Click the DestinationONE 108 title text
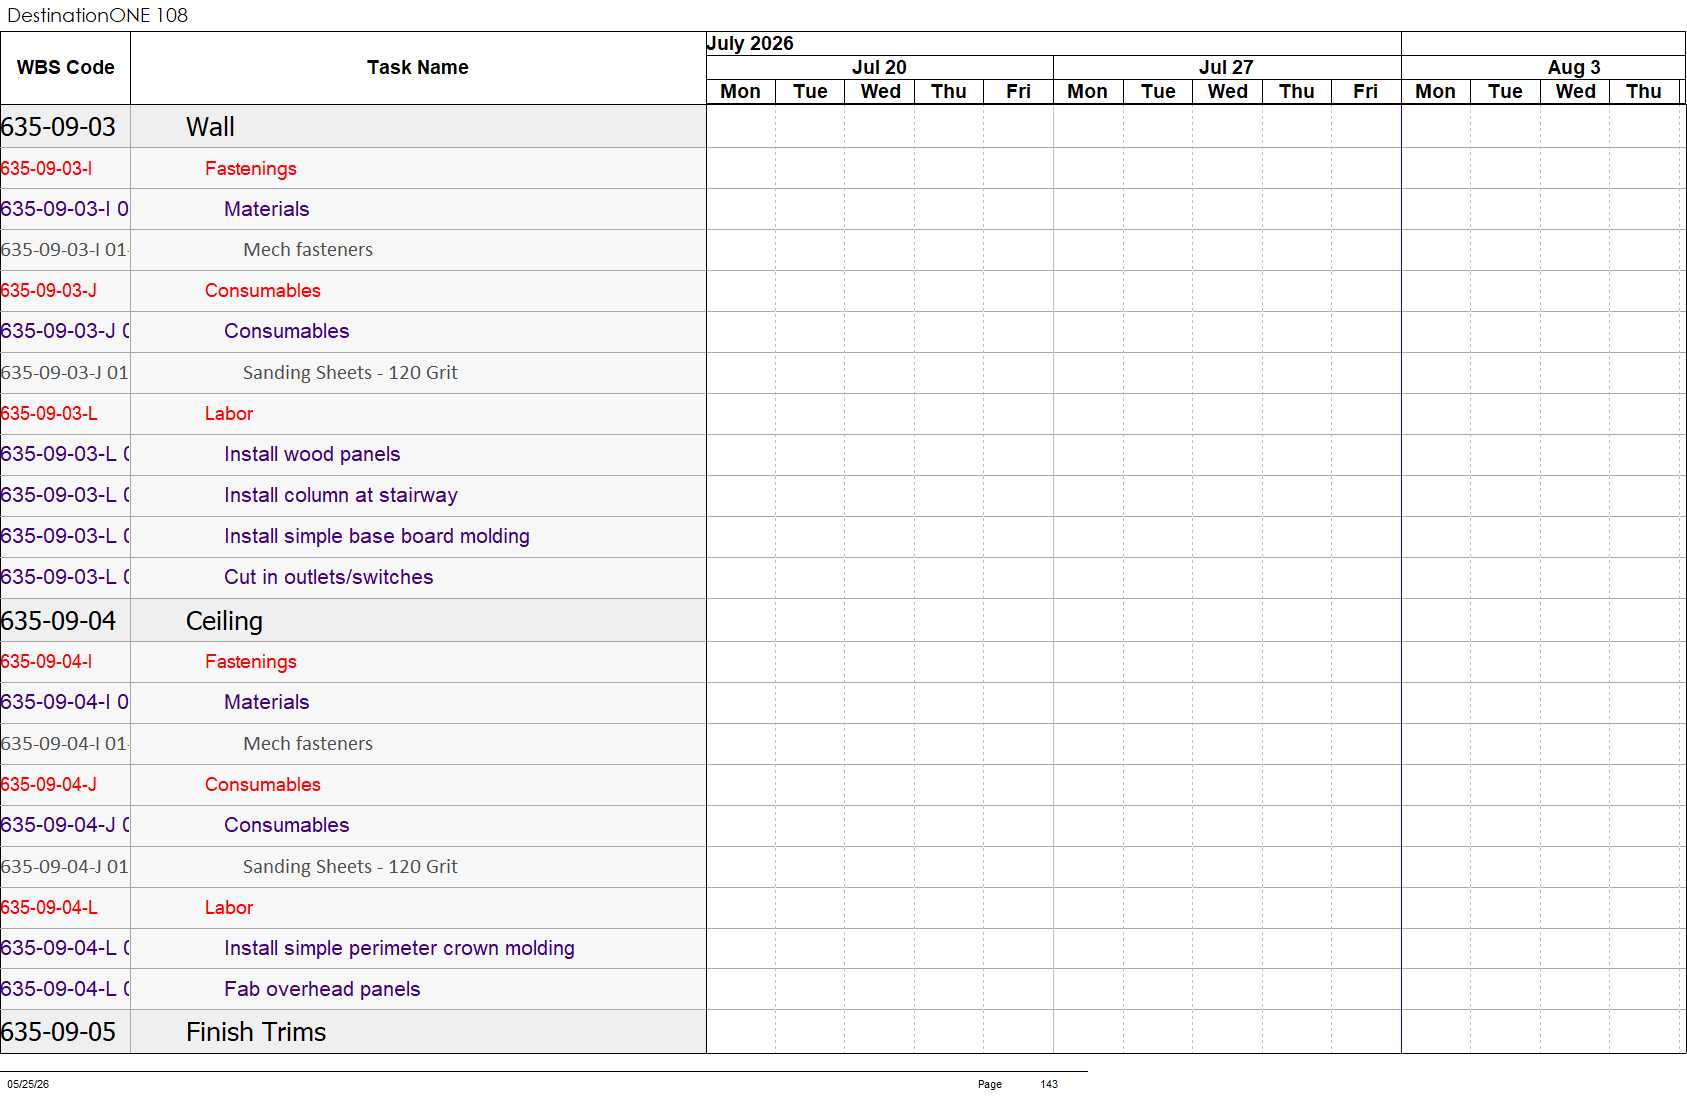The width and height of the screenshot is (1687, 1097). coord(97,15)
